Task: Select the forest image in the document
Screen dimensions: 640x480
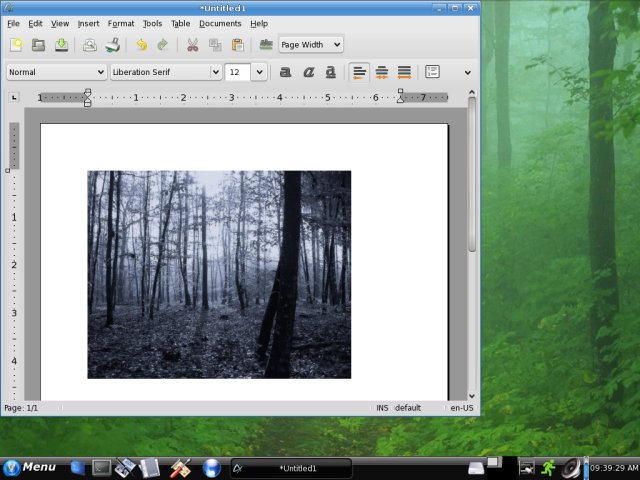Action: pos(219,274)
